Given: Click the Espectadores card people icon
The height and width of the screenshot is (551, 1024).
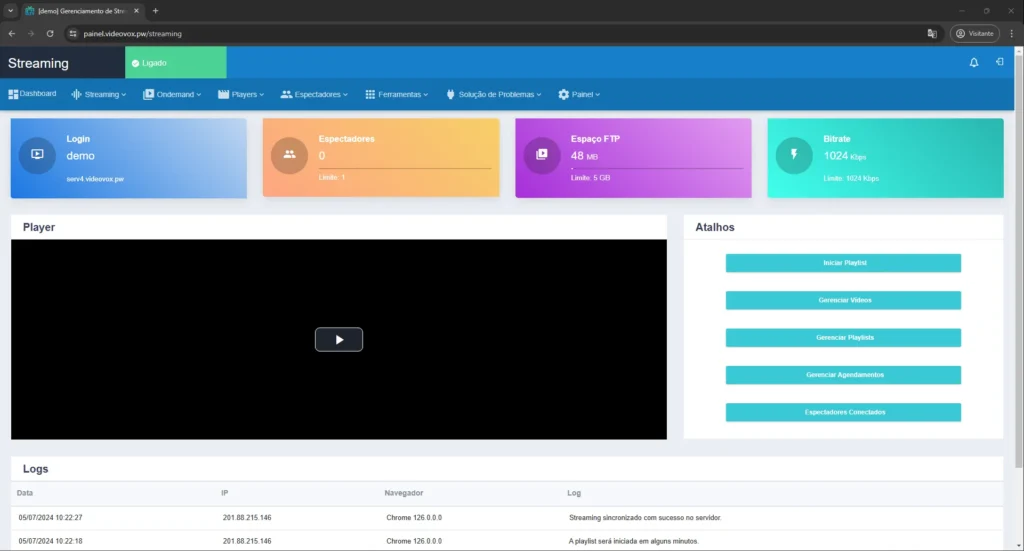Looking at the screenshot, I should coord(289,155).
